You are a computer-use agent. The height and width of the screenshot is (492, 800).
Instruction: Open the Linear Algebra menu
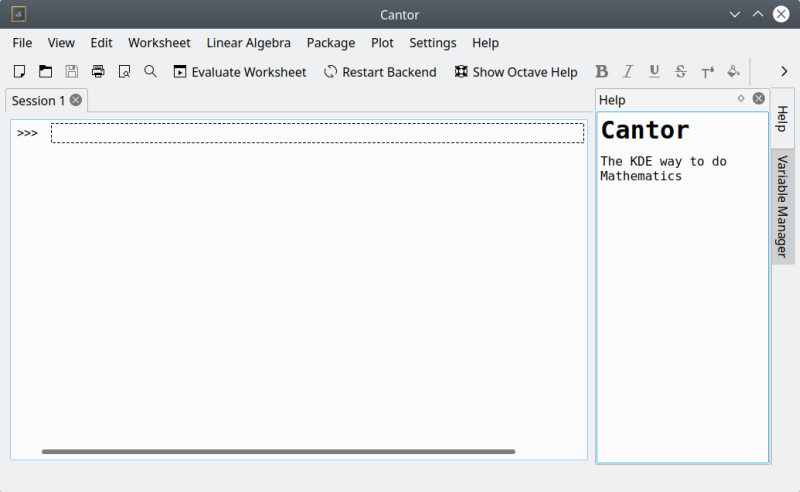click(248, 43)
